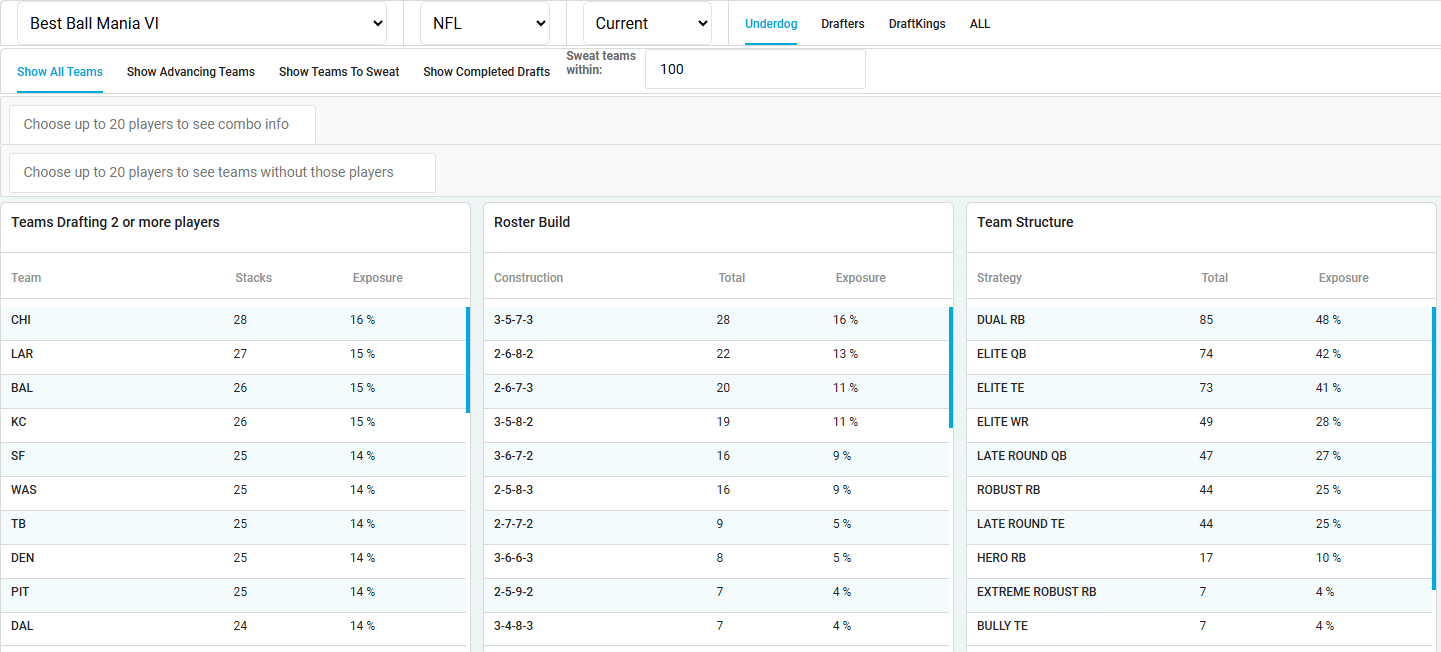Switch to the Underdog tab
1441x652 pixels.
pos(771,24)
